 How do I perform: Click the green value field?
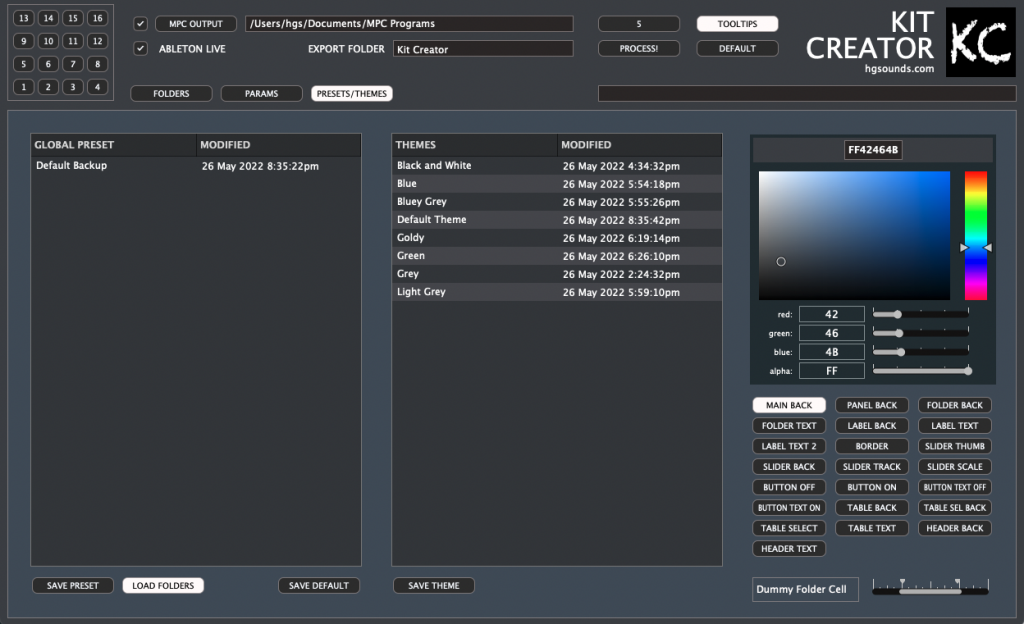(831, 333)
